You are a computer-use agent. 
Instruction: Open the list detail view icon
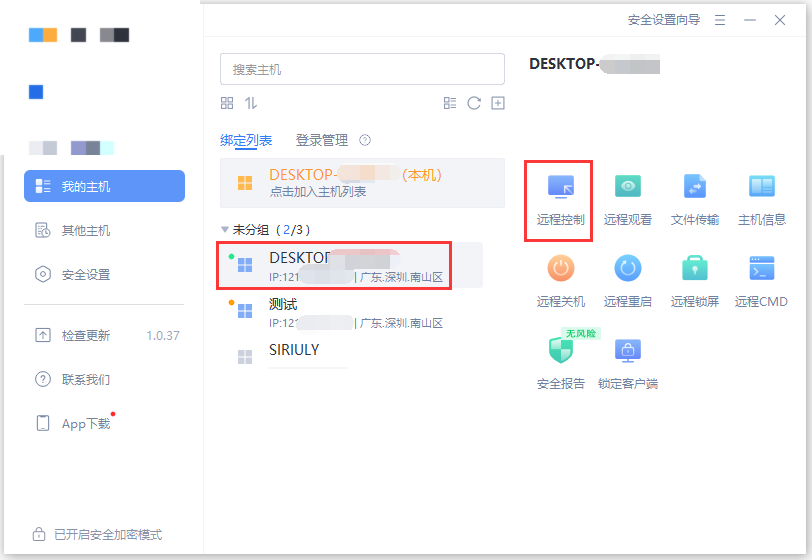(450, 103)
